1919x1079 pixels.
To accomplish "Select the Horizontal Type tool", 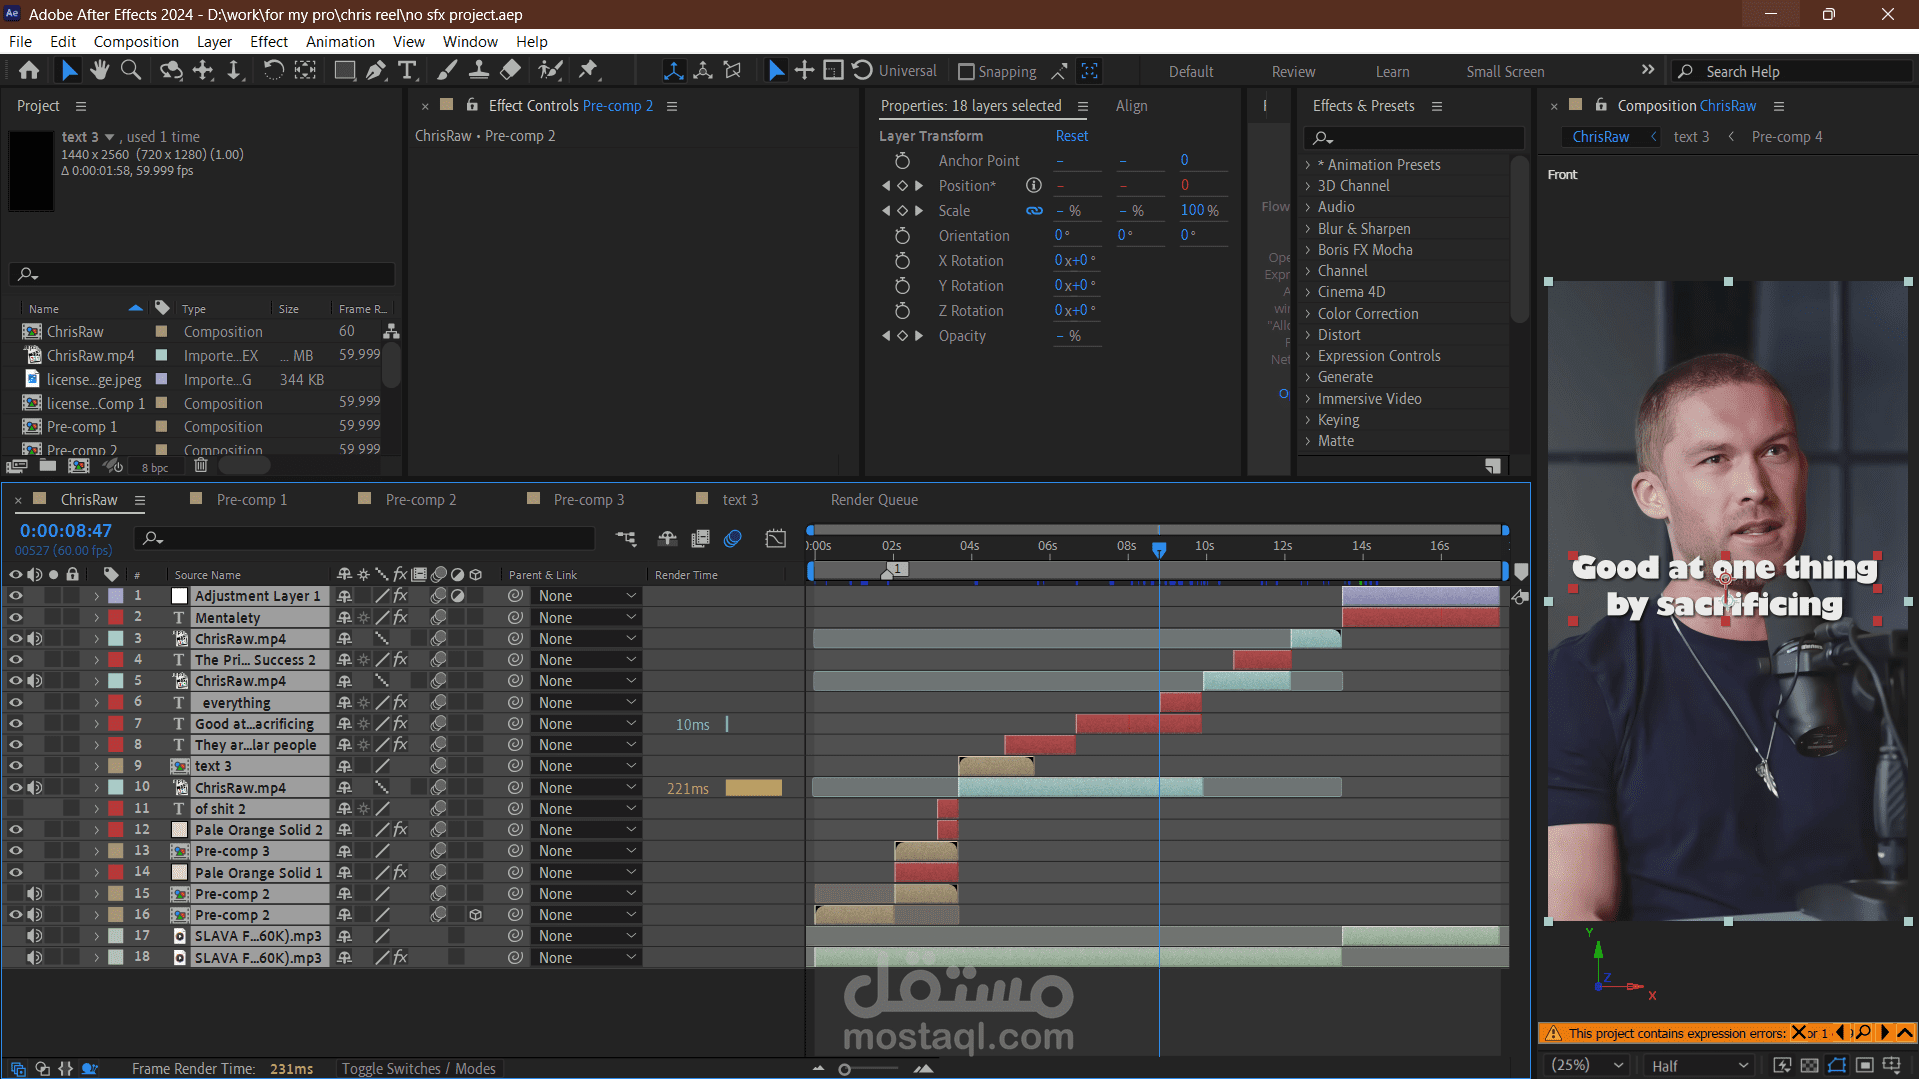I will [x=407, y=71].
